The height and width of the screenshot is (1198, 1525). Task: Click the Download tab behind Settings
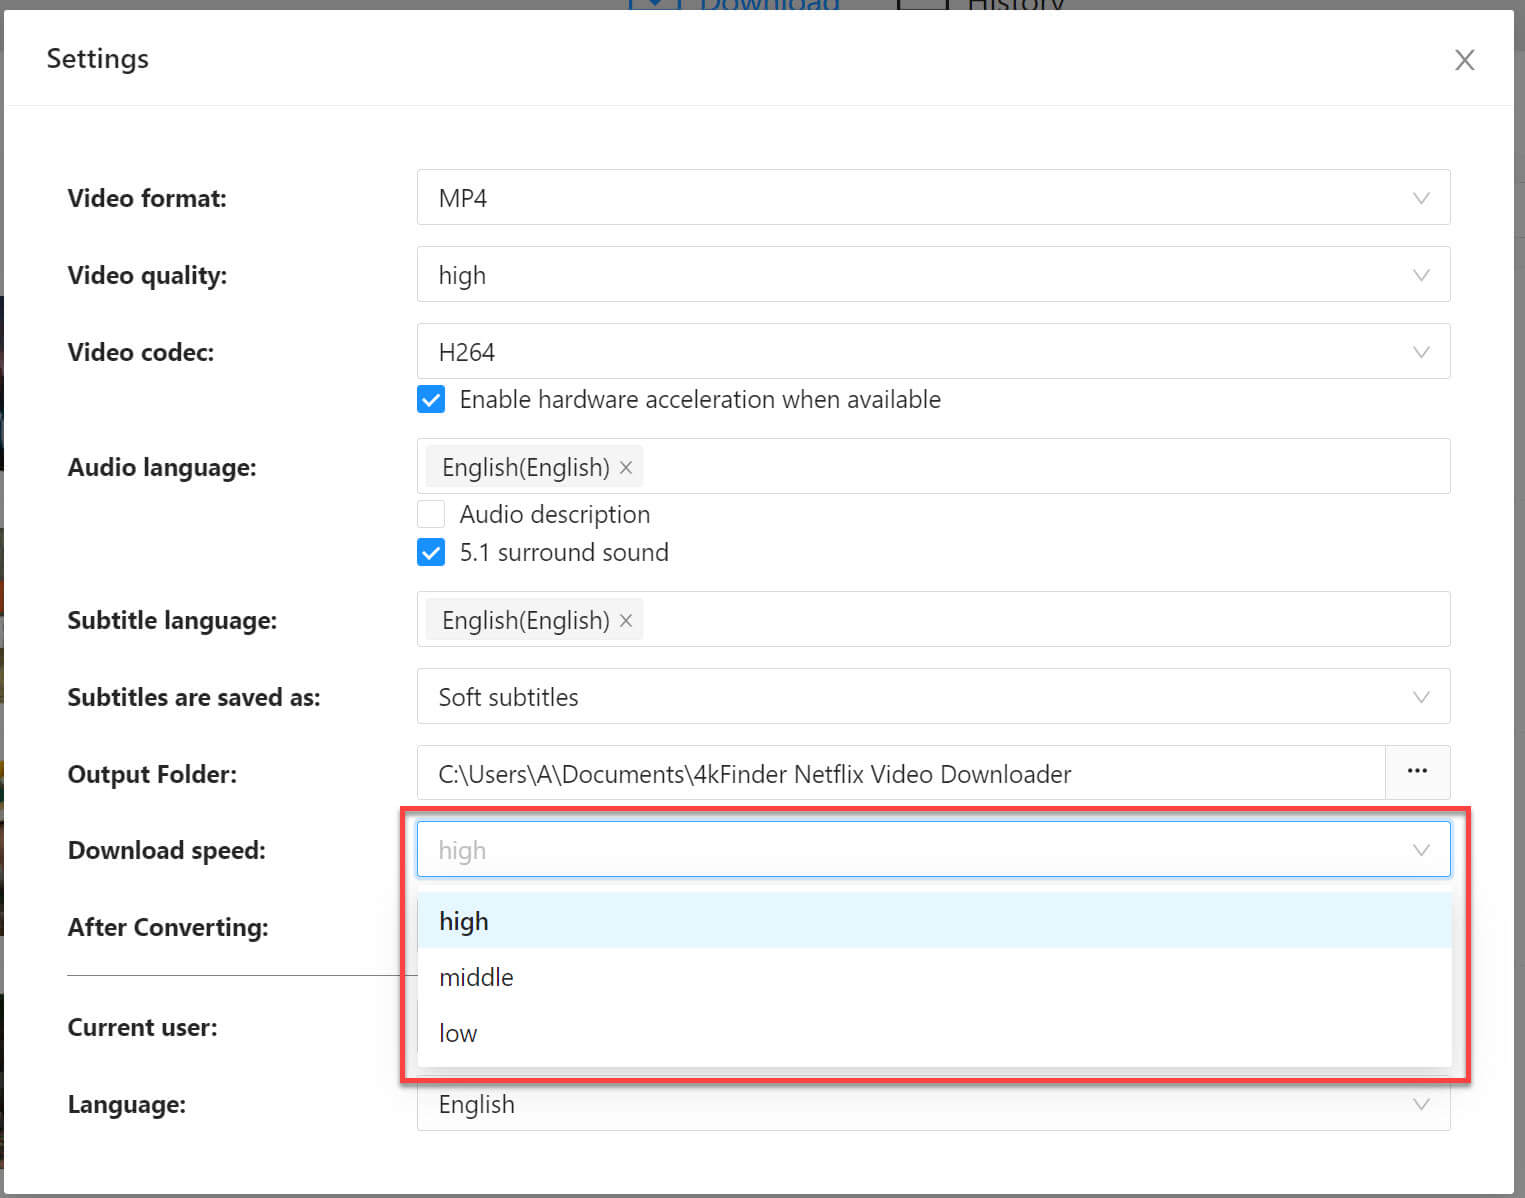point(735,5)
